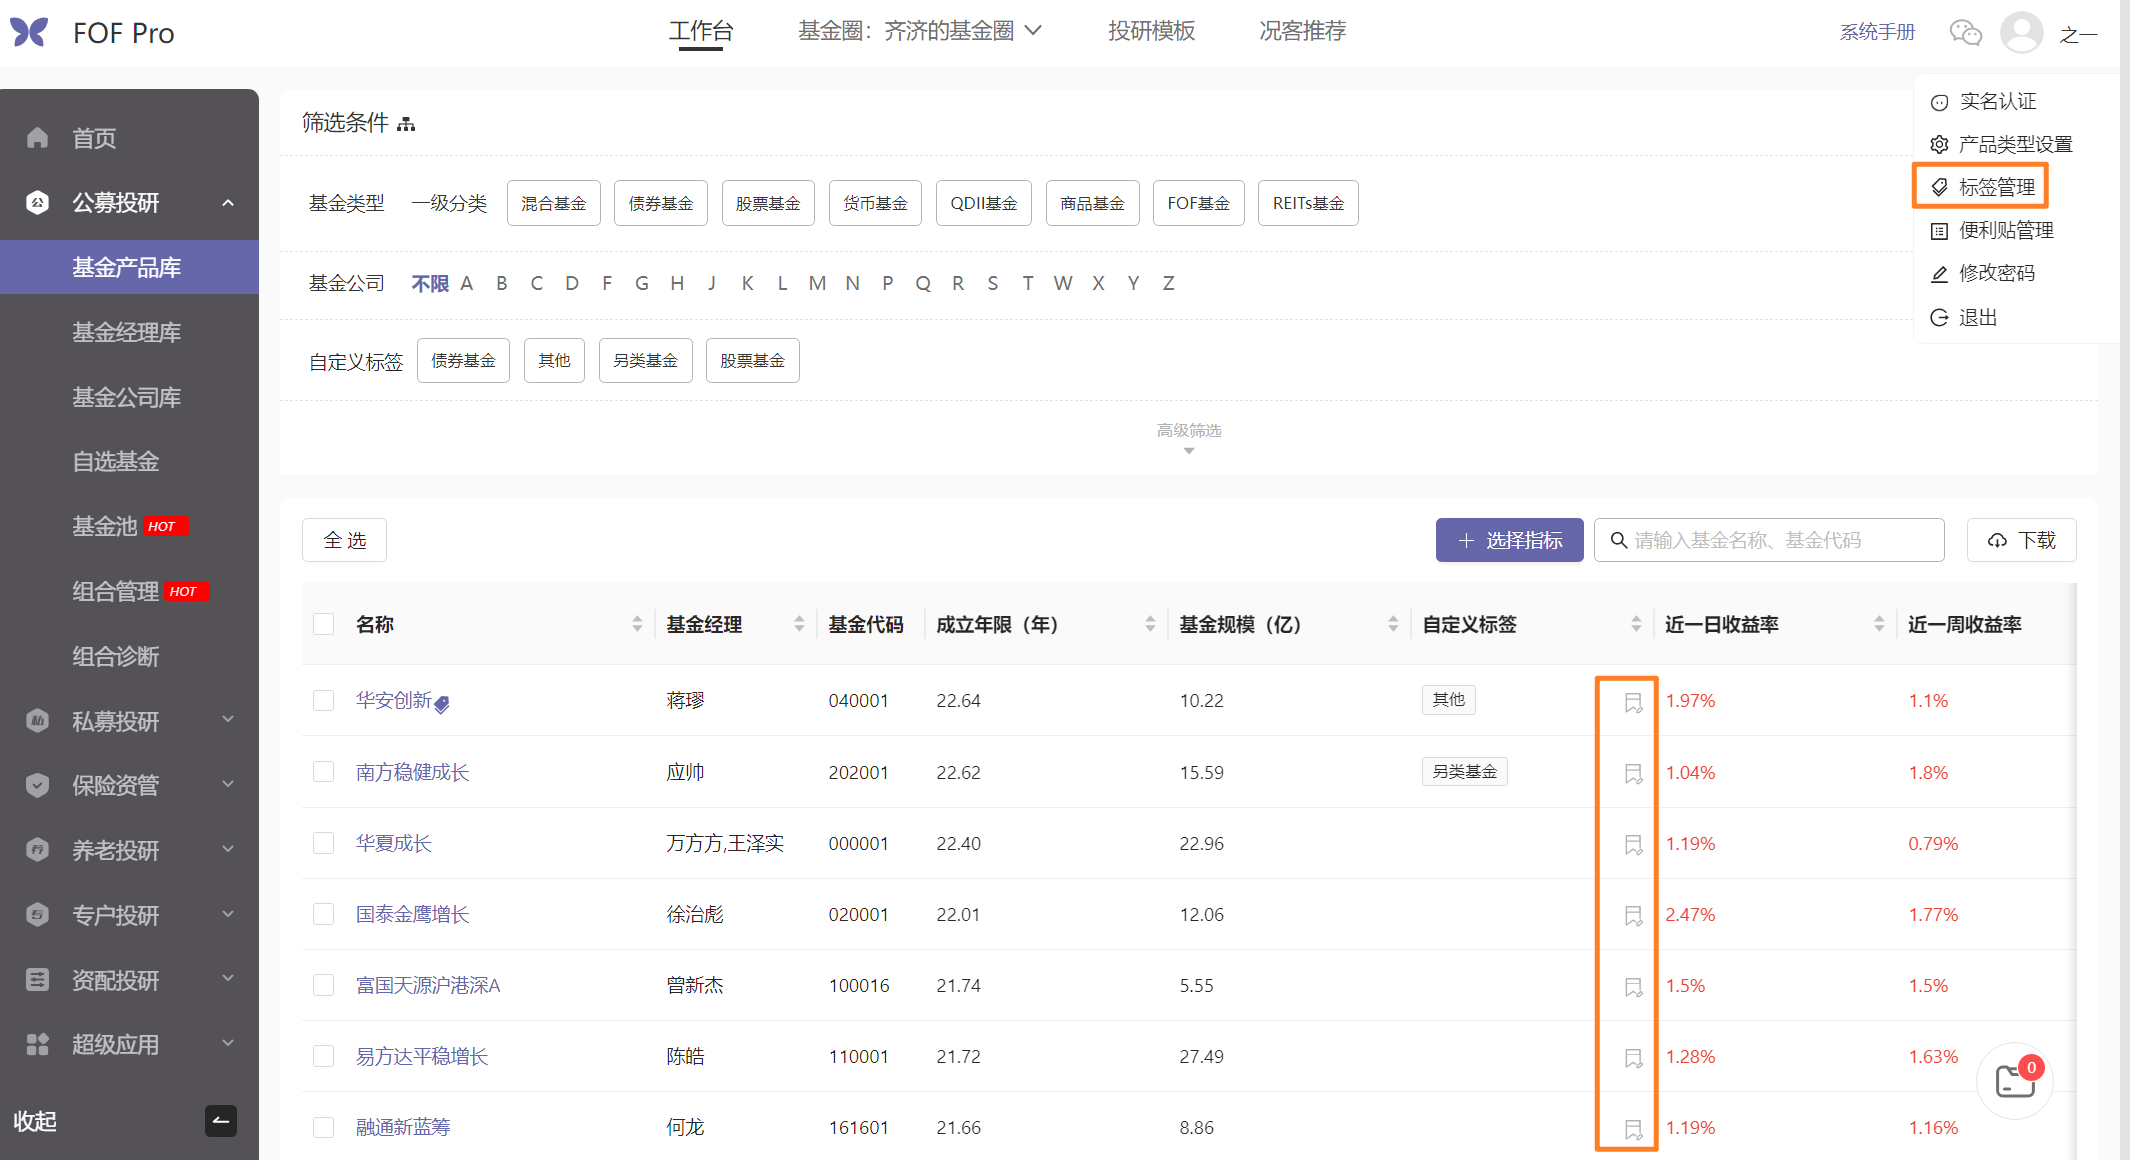Click the 选择指标 button
The width and height of the screenshot is (2130, 1160).
tap(1509, 540)
